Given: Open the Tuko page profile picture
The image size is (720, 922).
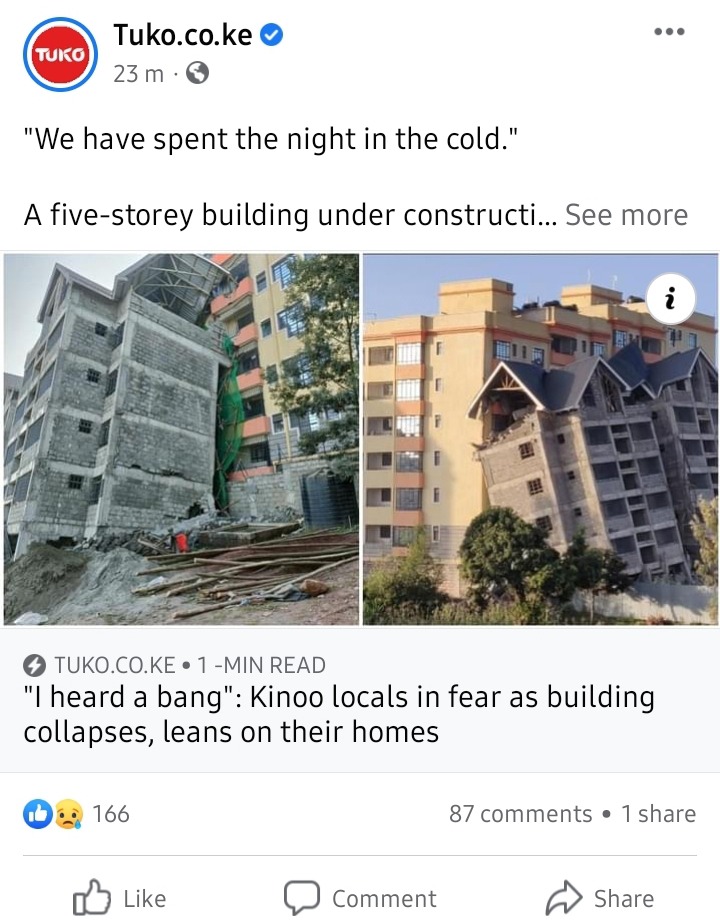Looking at the screenshot, I should (x=61, y=54).
